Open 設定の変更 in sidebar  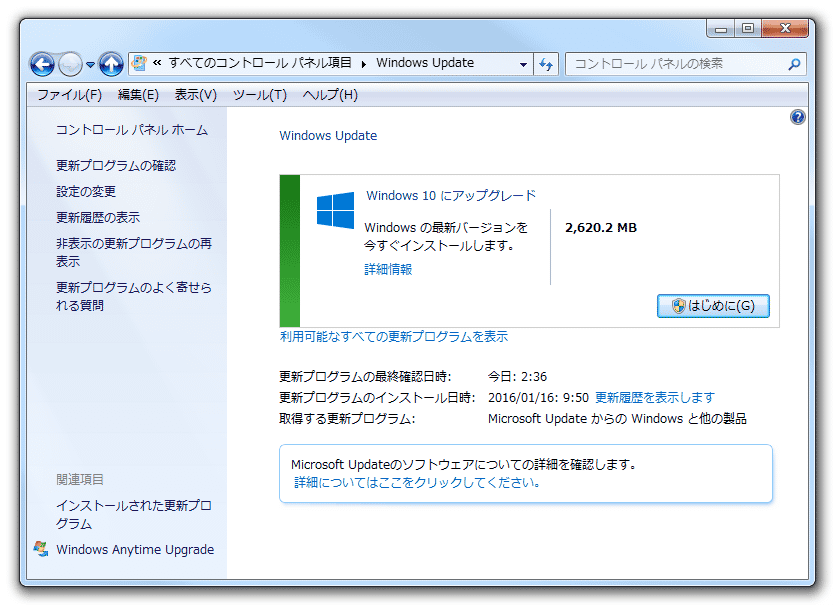pos(86,191)
